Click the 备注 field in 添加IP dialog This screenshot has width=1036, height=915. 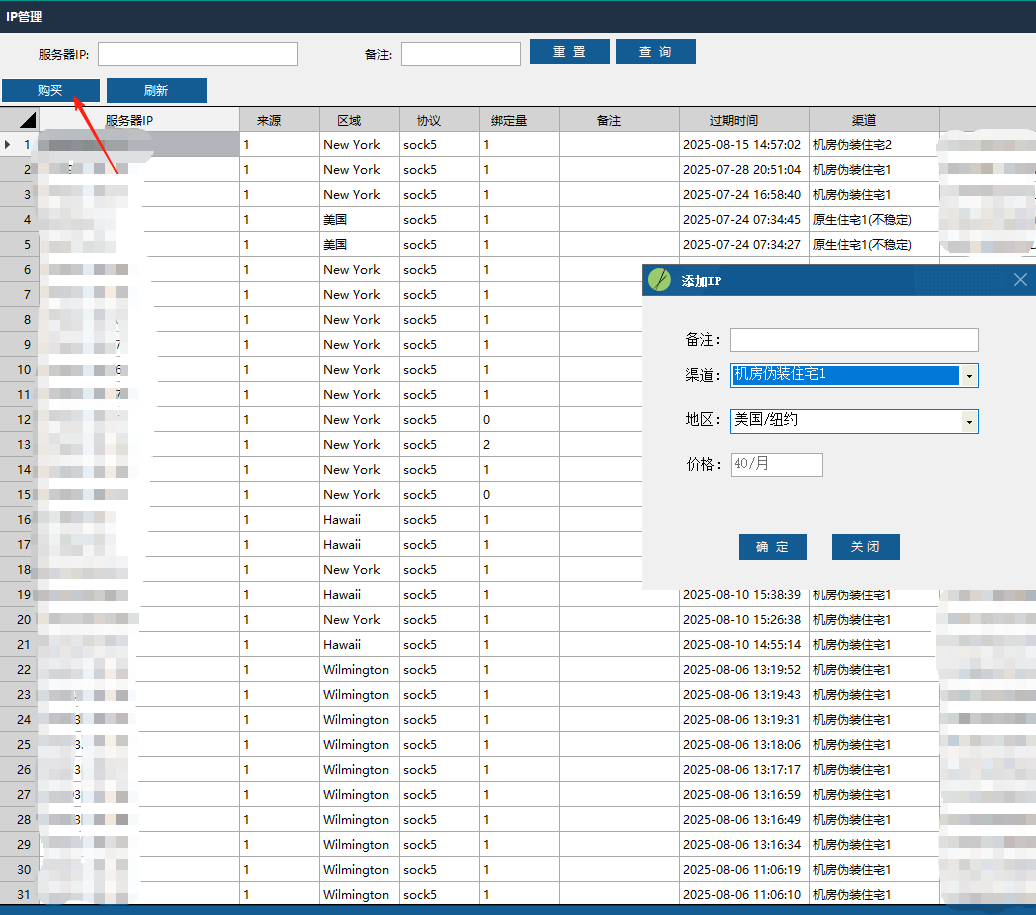tap(853, 340)
